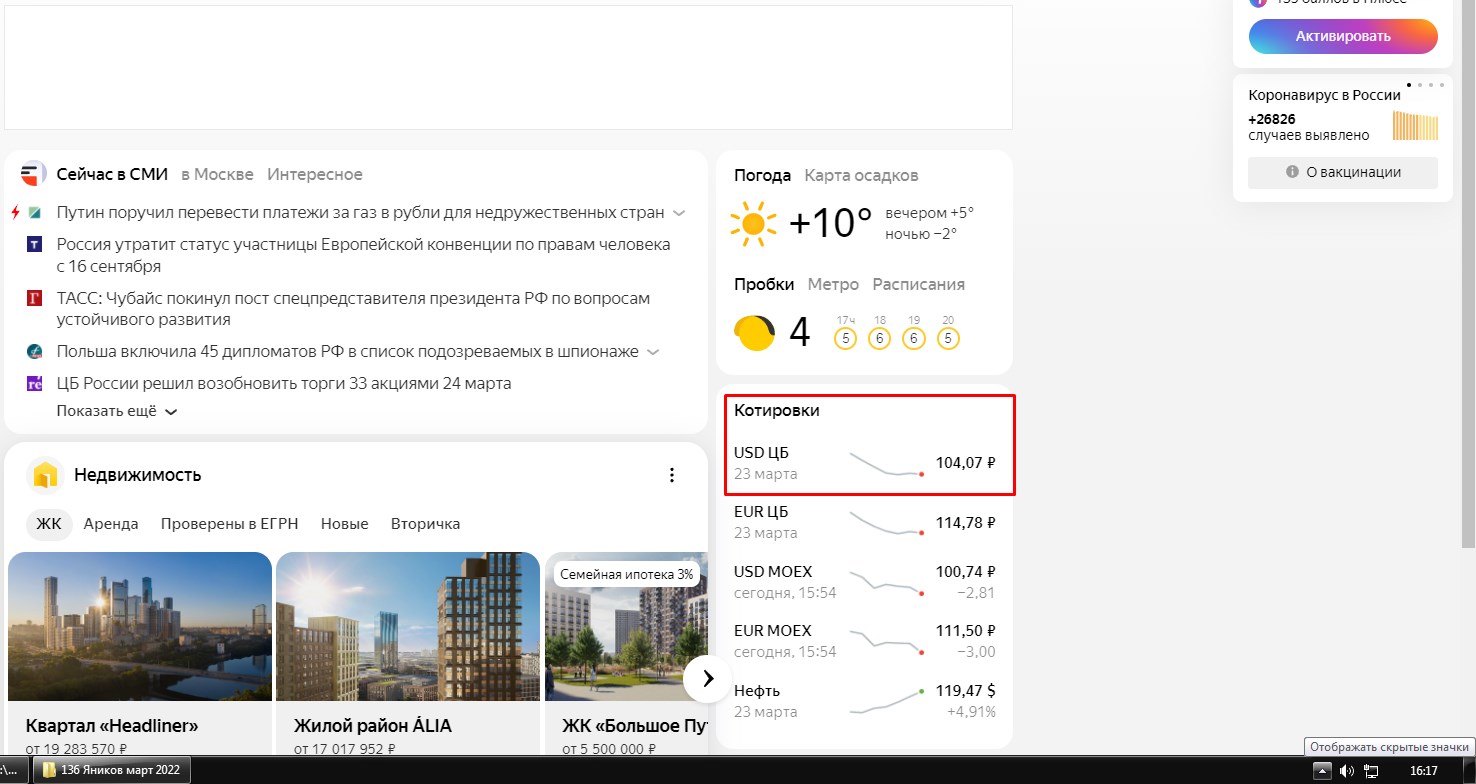This screenshot has height=784, width=1476.
Task: Open the Семейная ипотека 3% property photo
Action: pos(626,626)
